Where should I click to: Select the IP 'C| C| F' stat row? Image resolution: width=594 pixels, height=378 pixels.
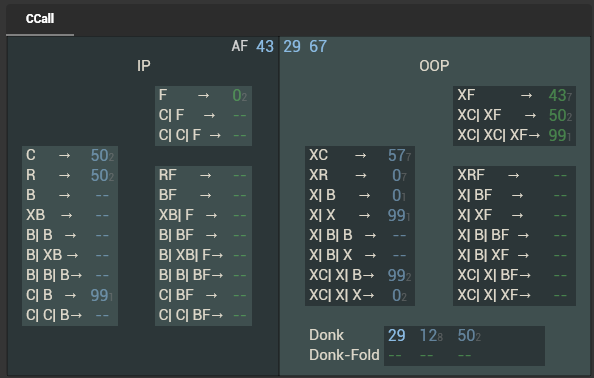tap(203, 135)
